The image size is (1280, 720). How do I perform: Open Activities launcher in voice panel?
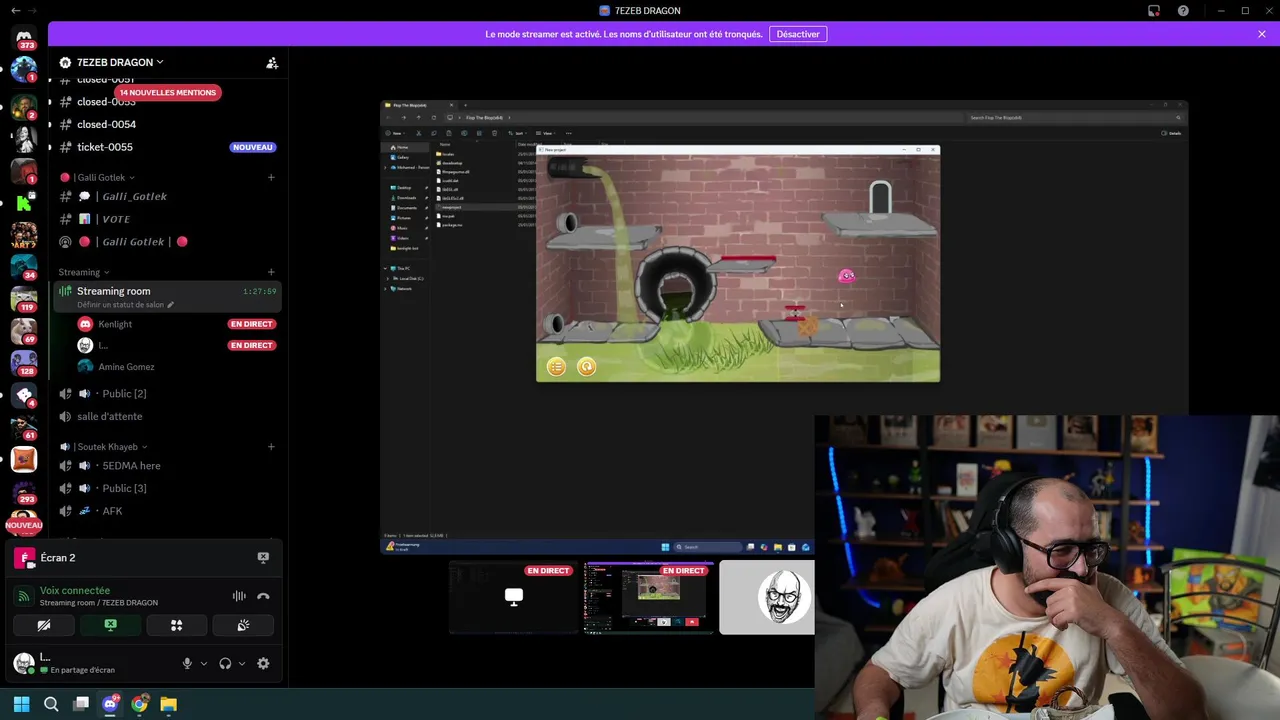point(176,625)
